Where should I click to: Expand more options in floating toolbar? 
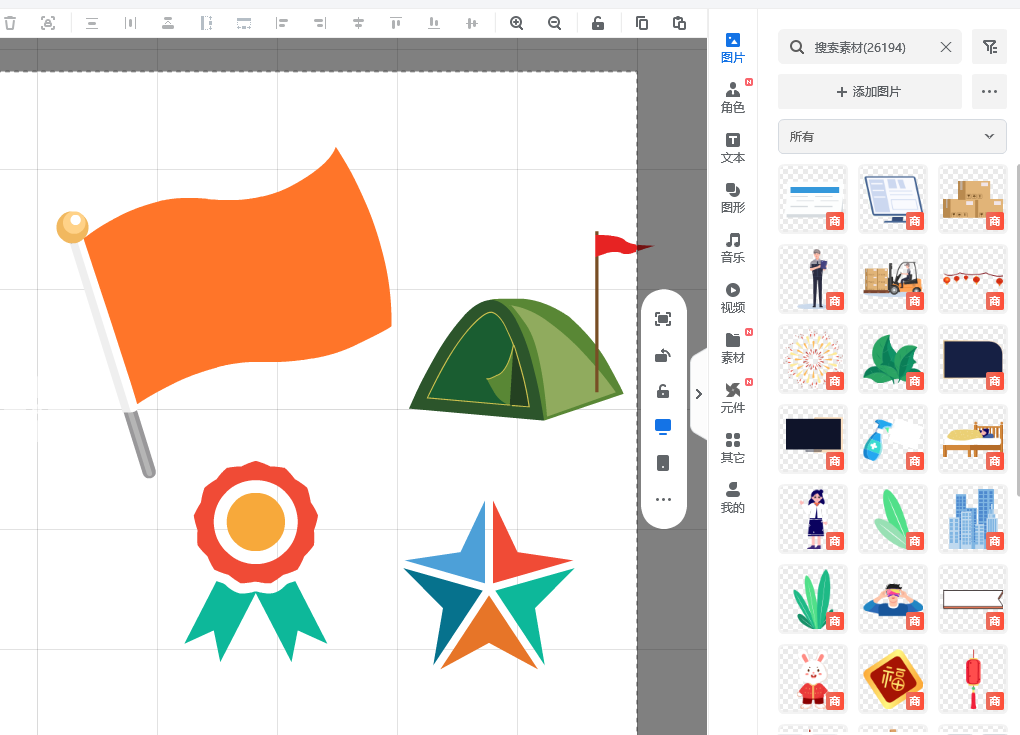(663, 499)
